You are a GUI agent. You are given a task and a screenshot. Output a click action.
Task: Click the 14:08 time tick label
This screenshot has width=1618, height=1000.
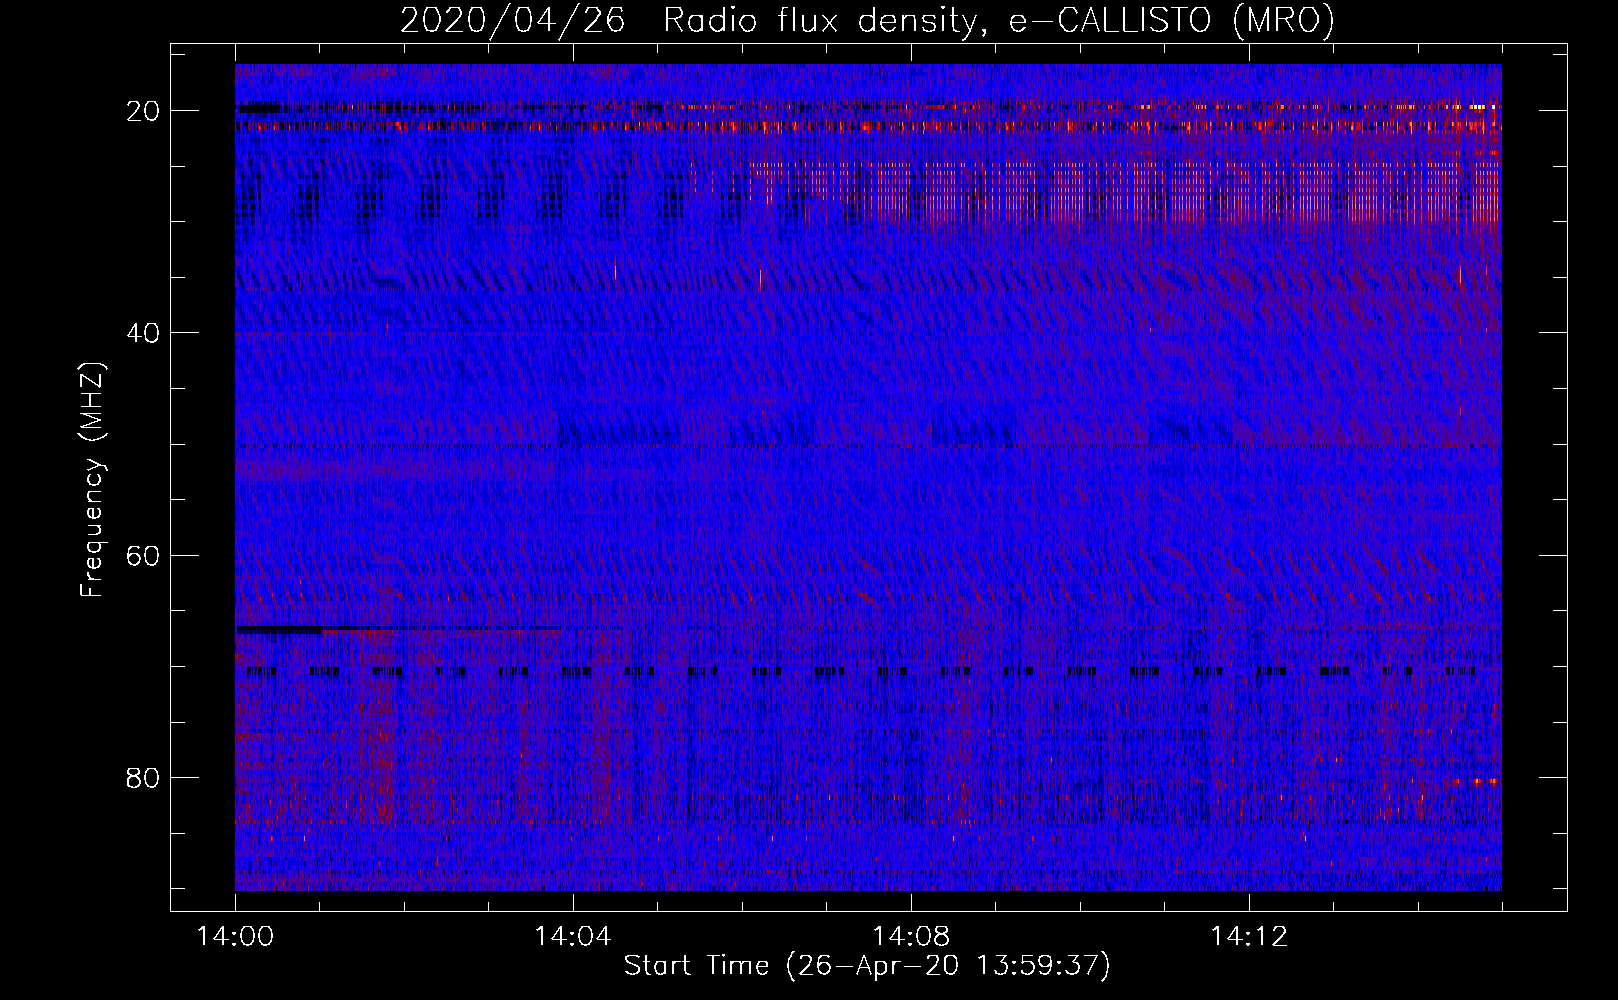tap(910, 937)
